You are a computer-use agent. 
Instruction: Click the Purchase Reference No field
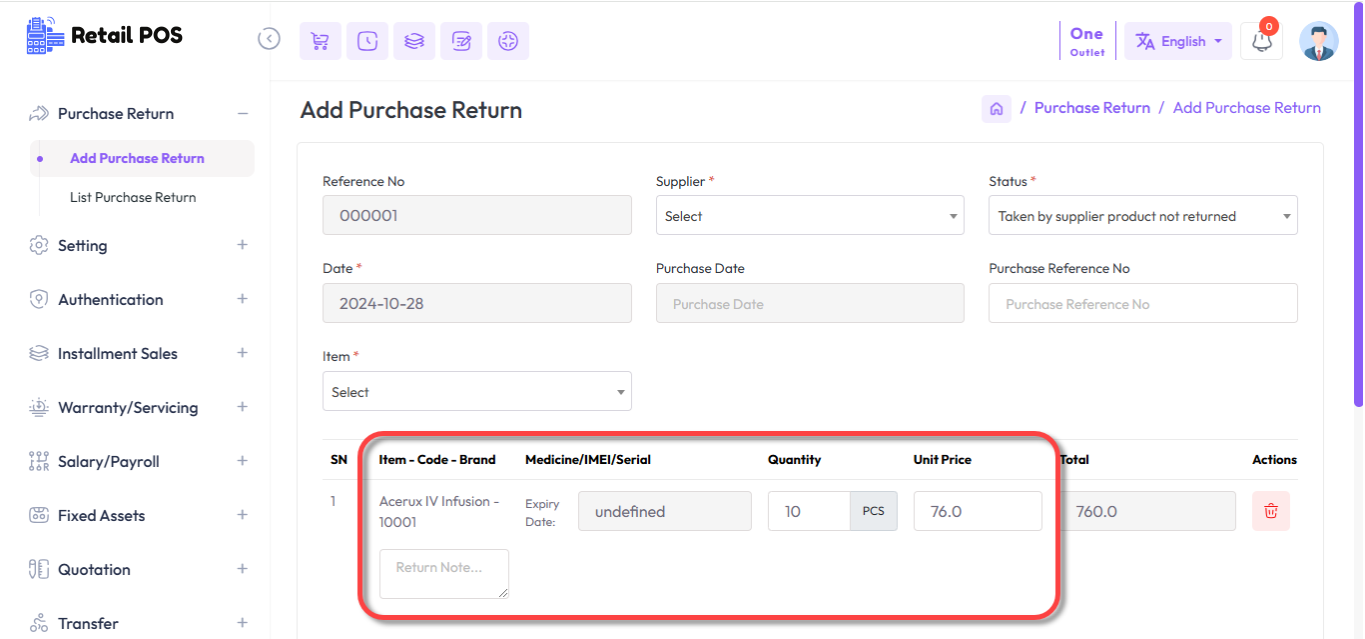point(1142,304)
